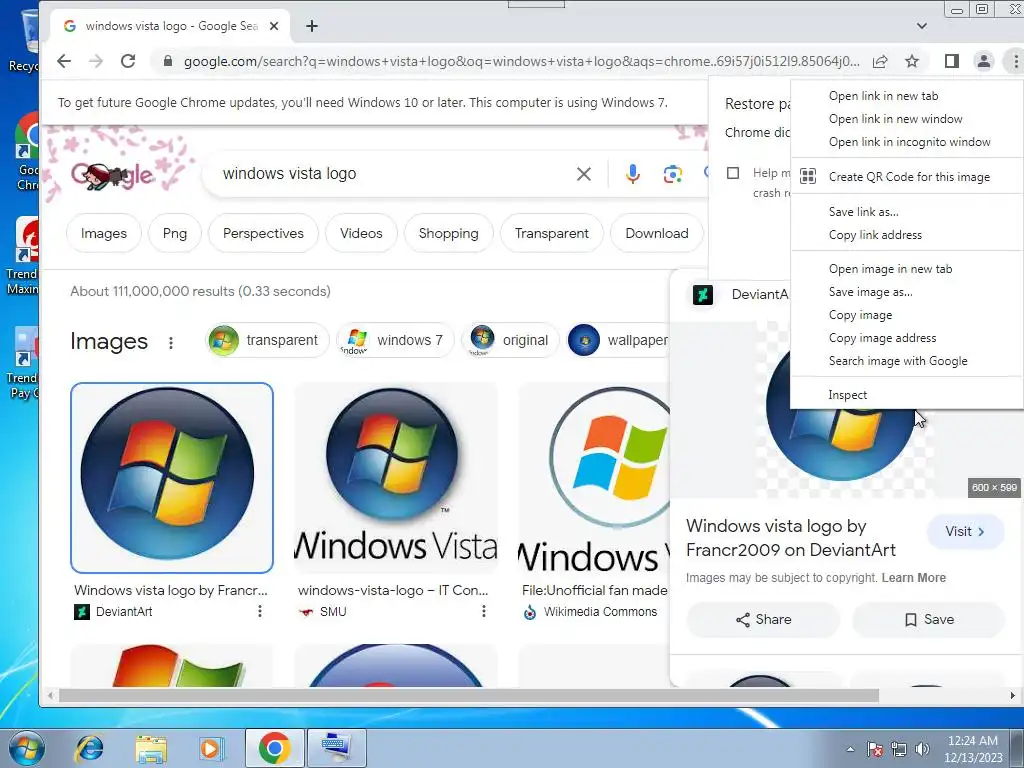Image resolution: width=1024 pixels, height=768 pixels.
Task: Click the volume speaker tray icon
Action: (922, 749)
